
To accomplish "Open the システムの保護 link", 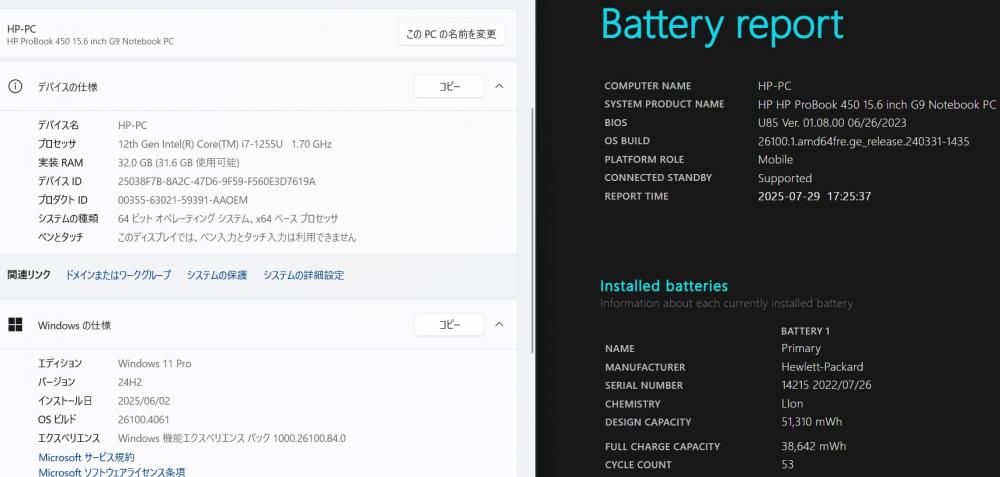I will coord(217,275).
